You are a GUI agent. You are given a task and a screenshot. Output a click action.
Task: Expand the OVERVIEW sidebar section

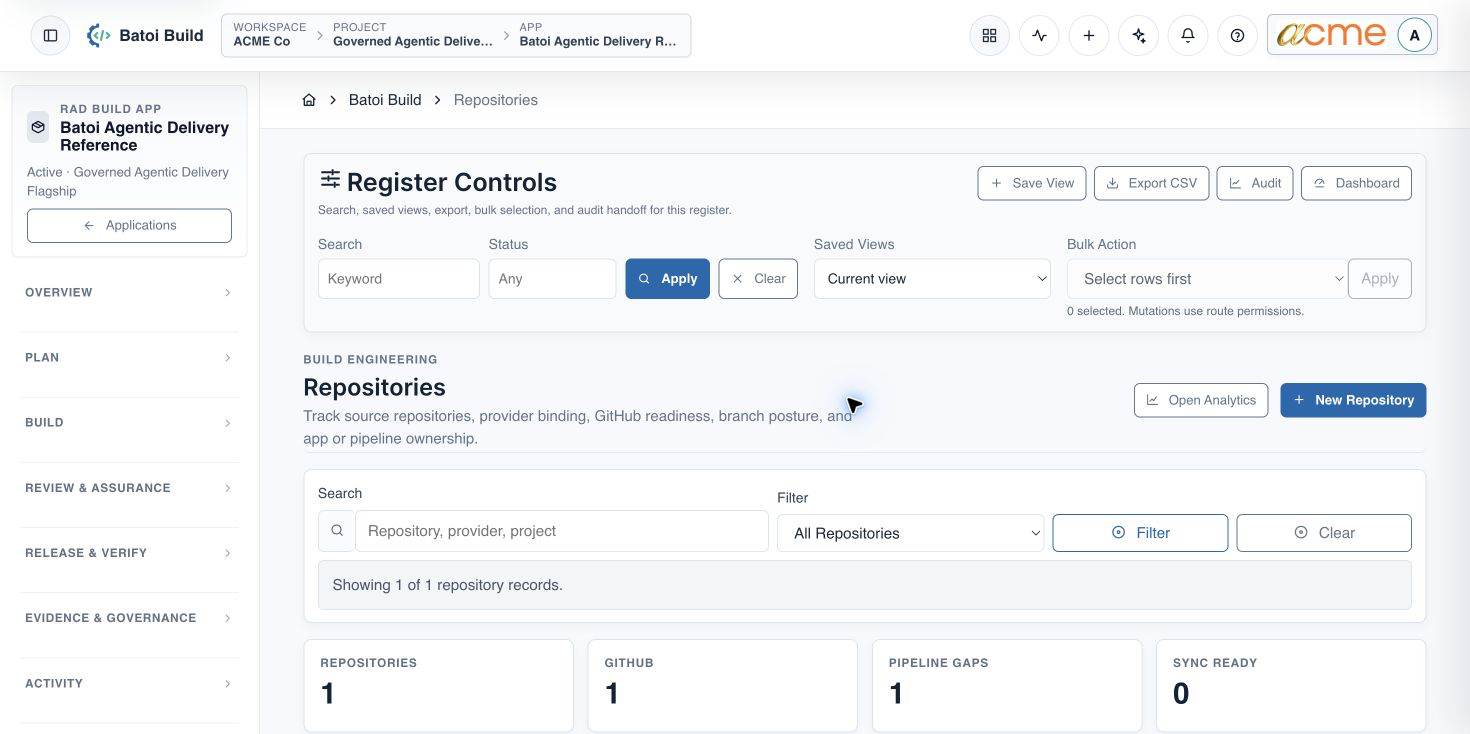click(x=129, y=293)
